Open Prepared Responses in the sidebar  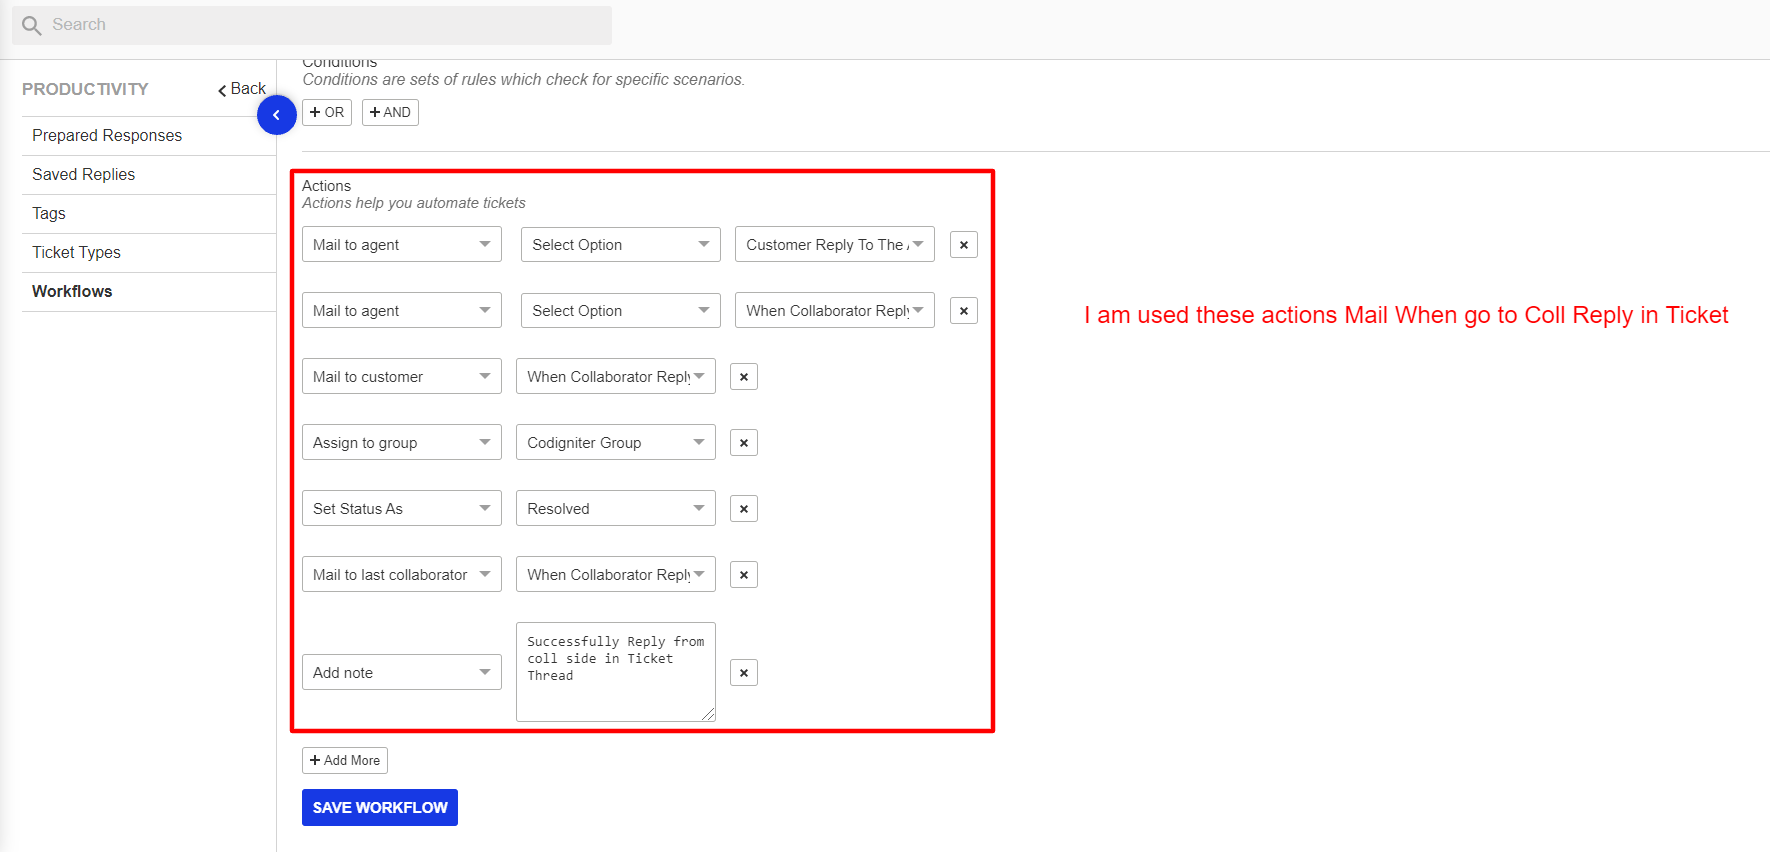149,136
